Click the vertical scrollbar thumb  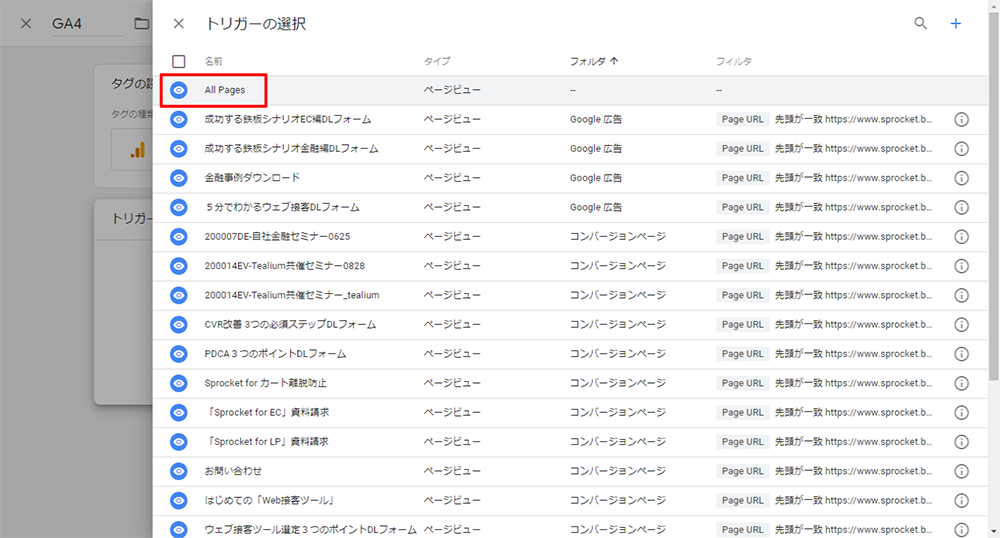(x=994, y=198)
